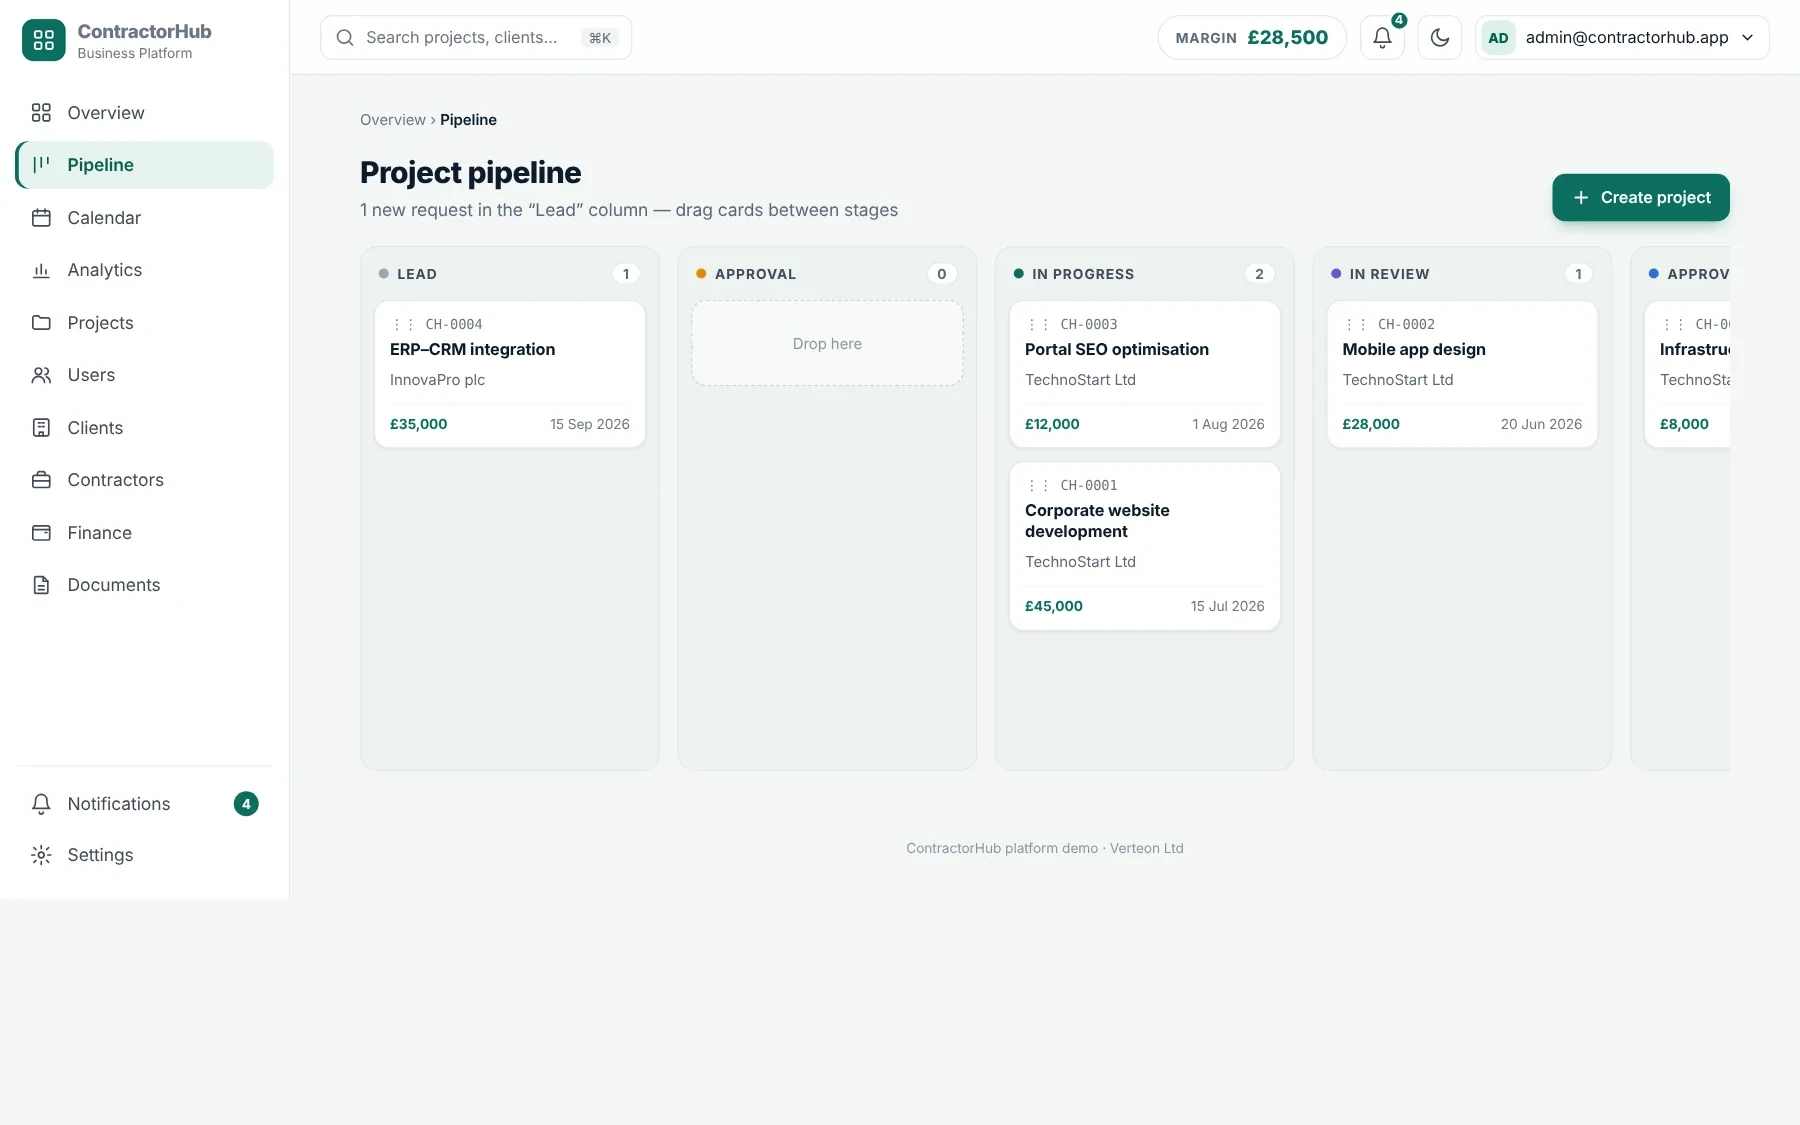This screenshot has height=1125, width=1800.
Task: Click the ⌘K shortcut badge
Action: pyautogui.click(x=600, y=38)
